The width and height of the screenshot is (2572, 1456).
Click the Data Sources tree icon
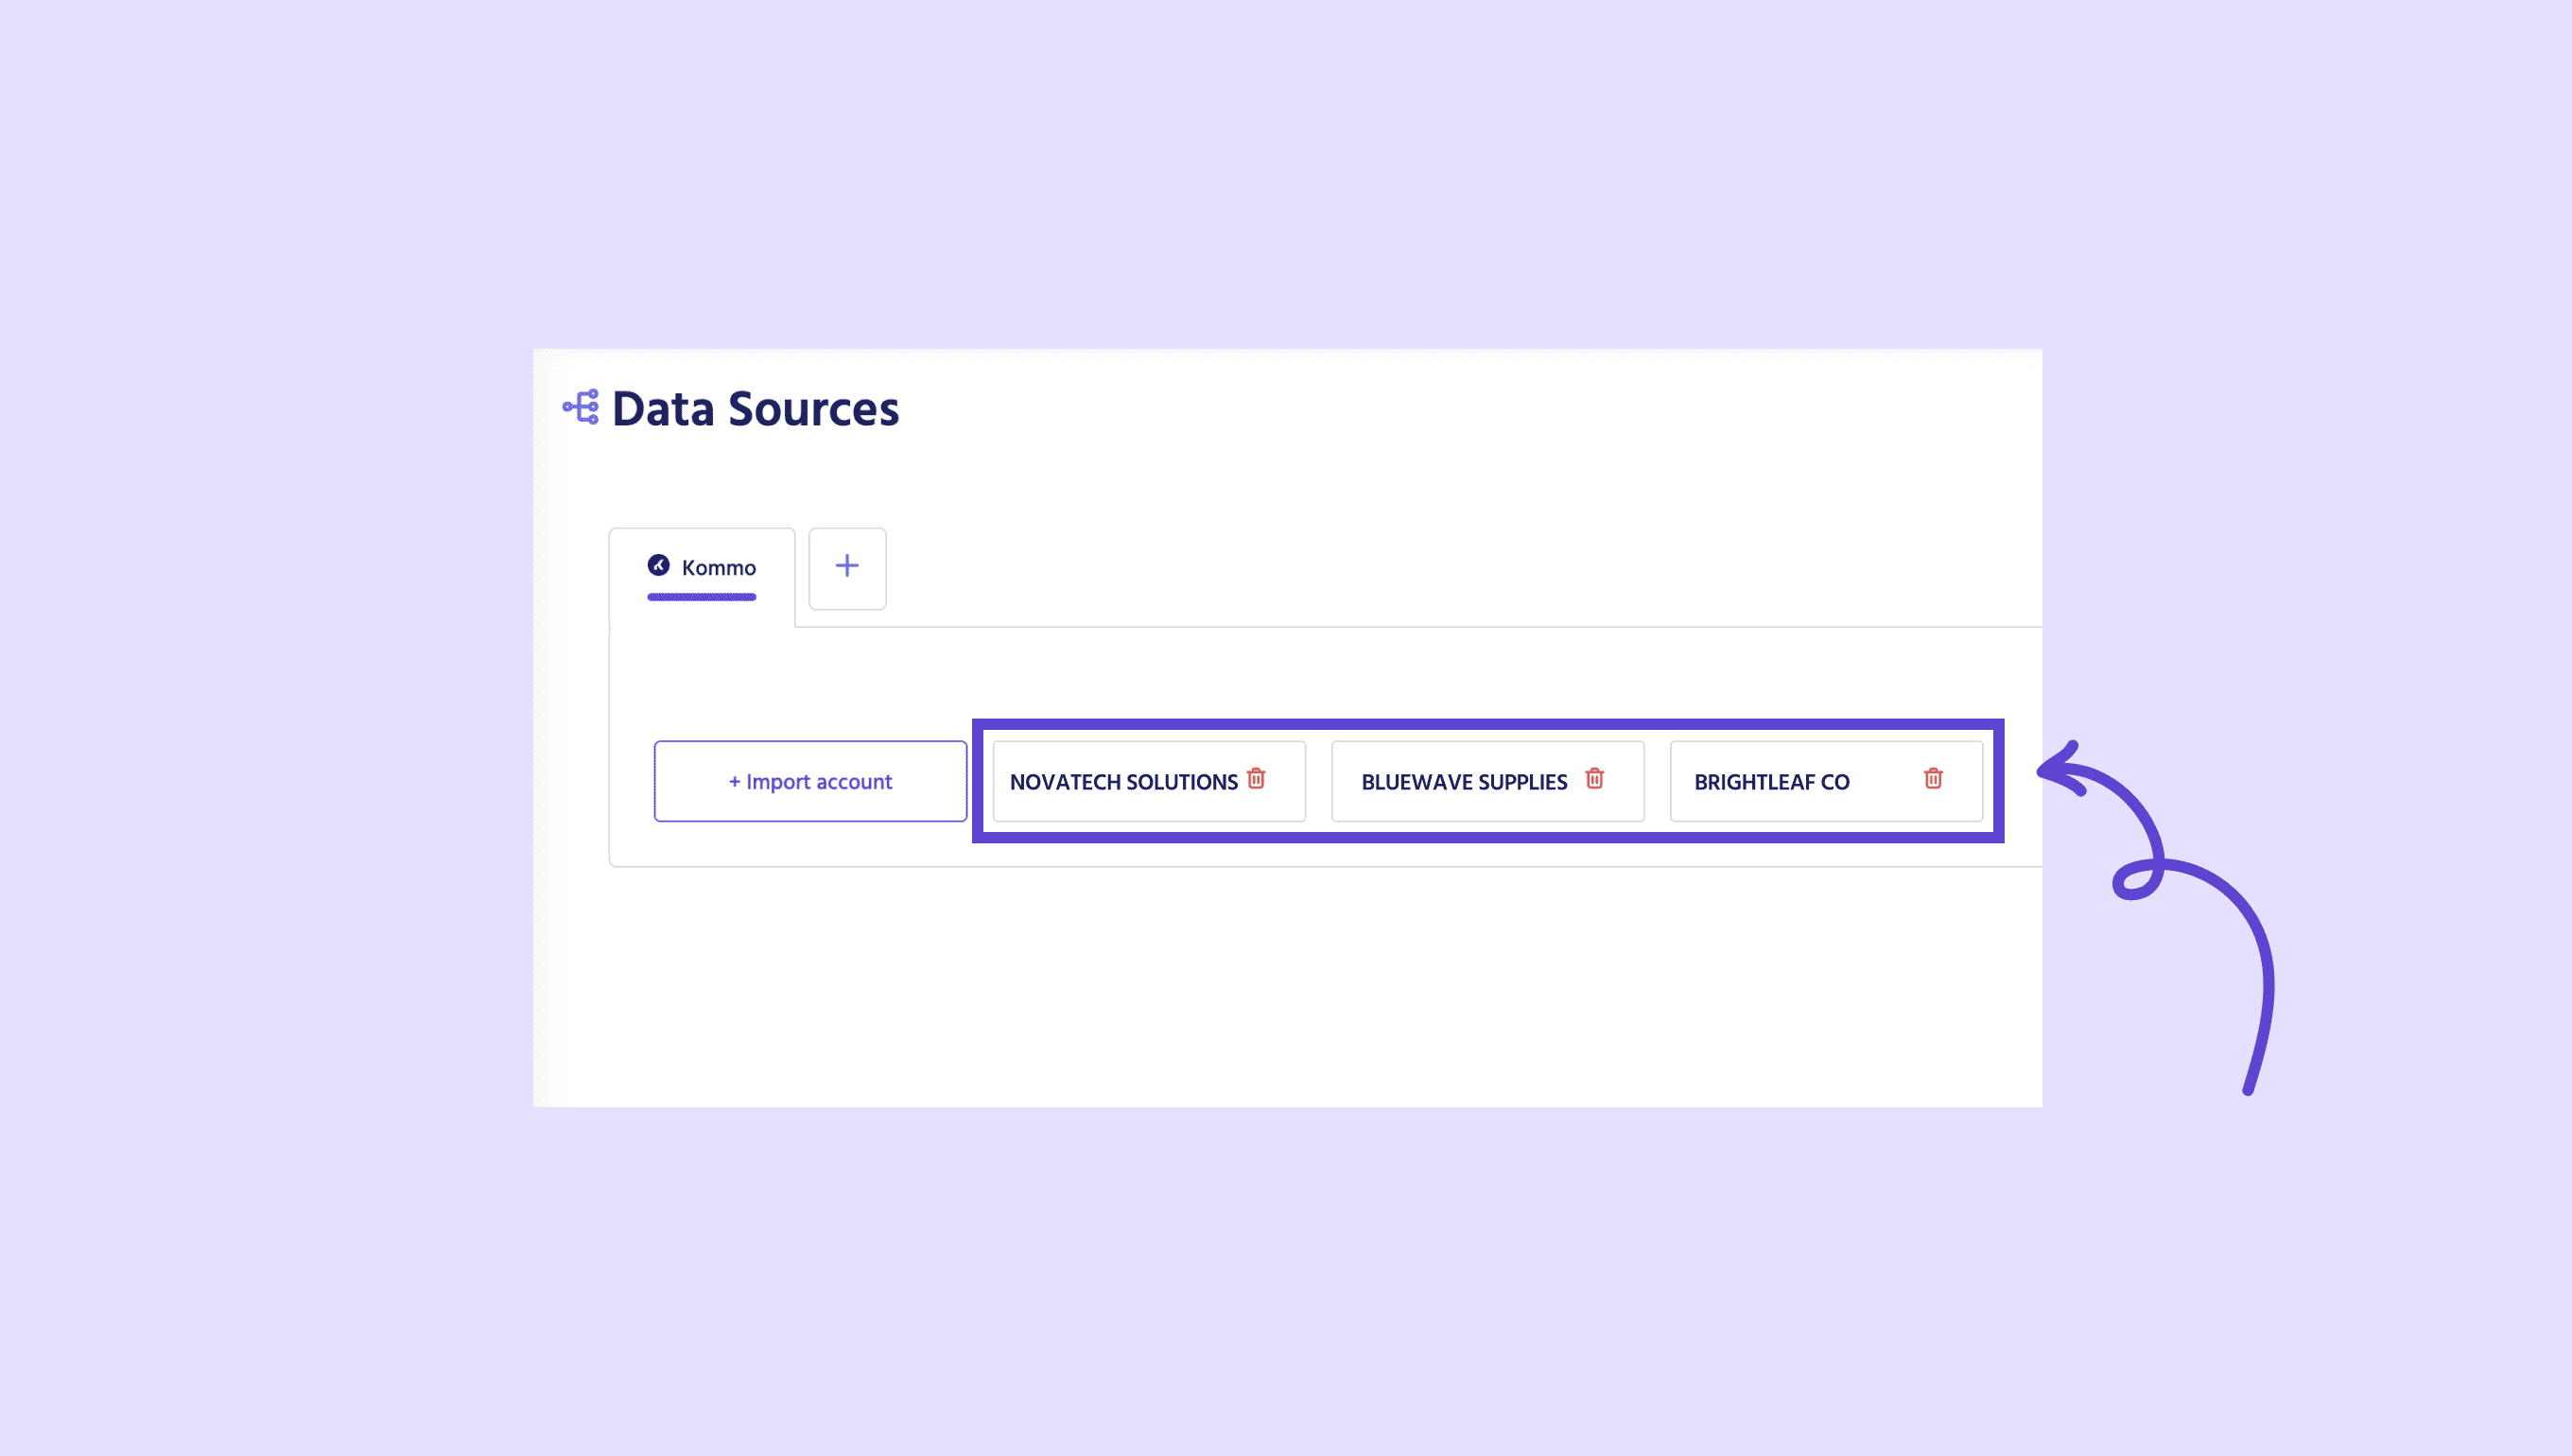pos(581,407)
